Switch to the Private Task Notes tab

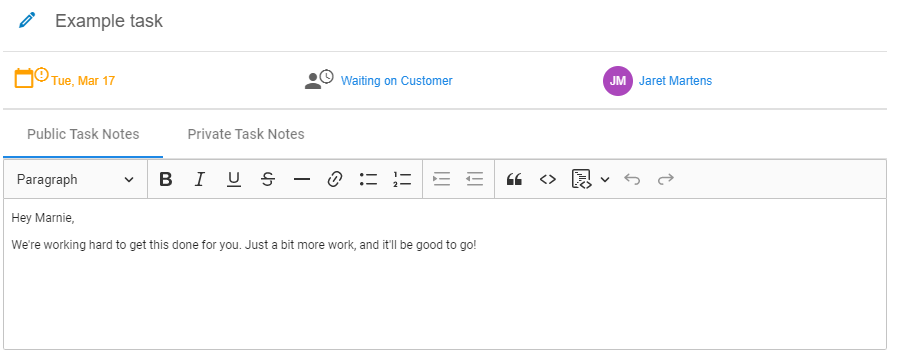click(246, 134)
